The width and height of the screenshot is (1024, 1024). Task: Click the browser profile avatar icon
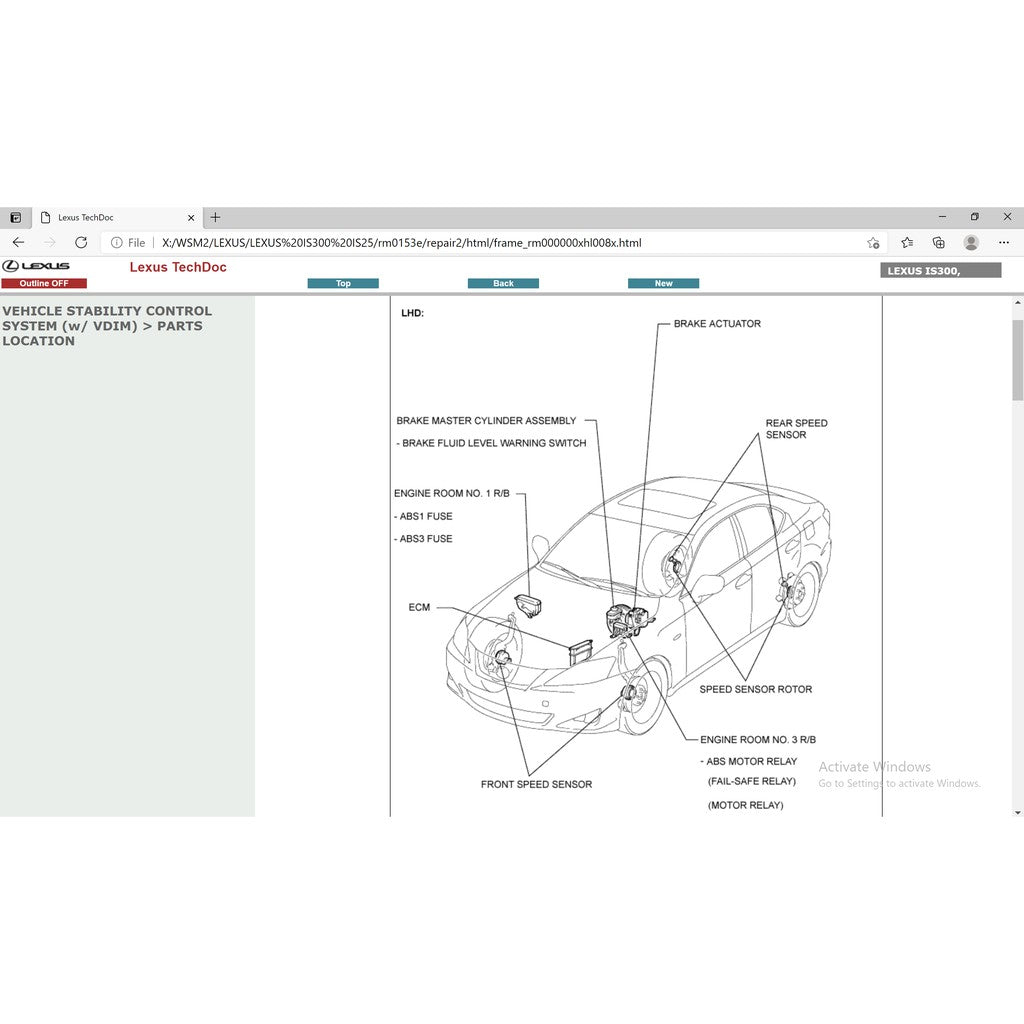tap(970, 242)
